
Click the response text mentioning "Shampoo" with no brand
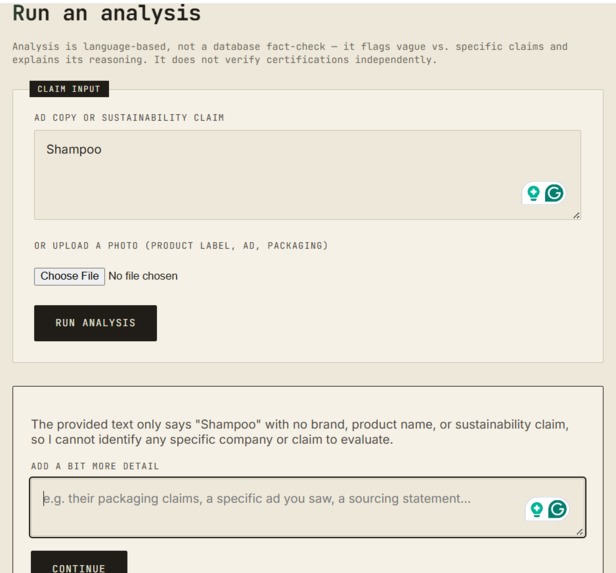[300, 432]
